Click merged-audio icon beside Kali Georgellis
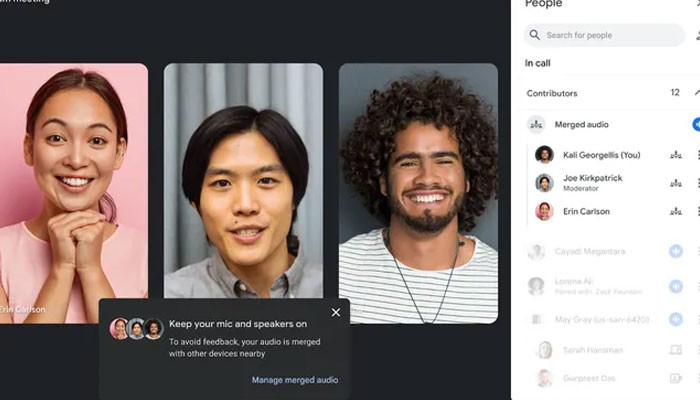 pyautogui.click(x=676, y=155)
